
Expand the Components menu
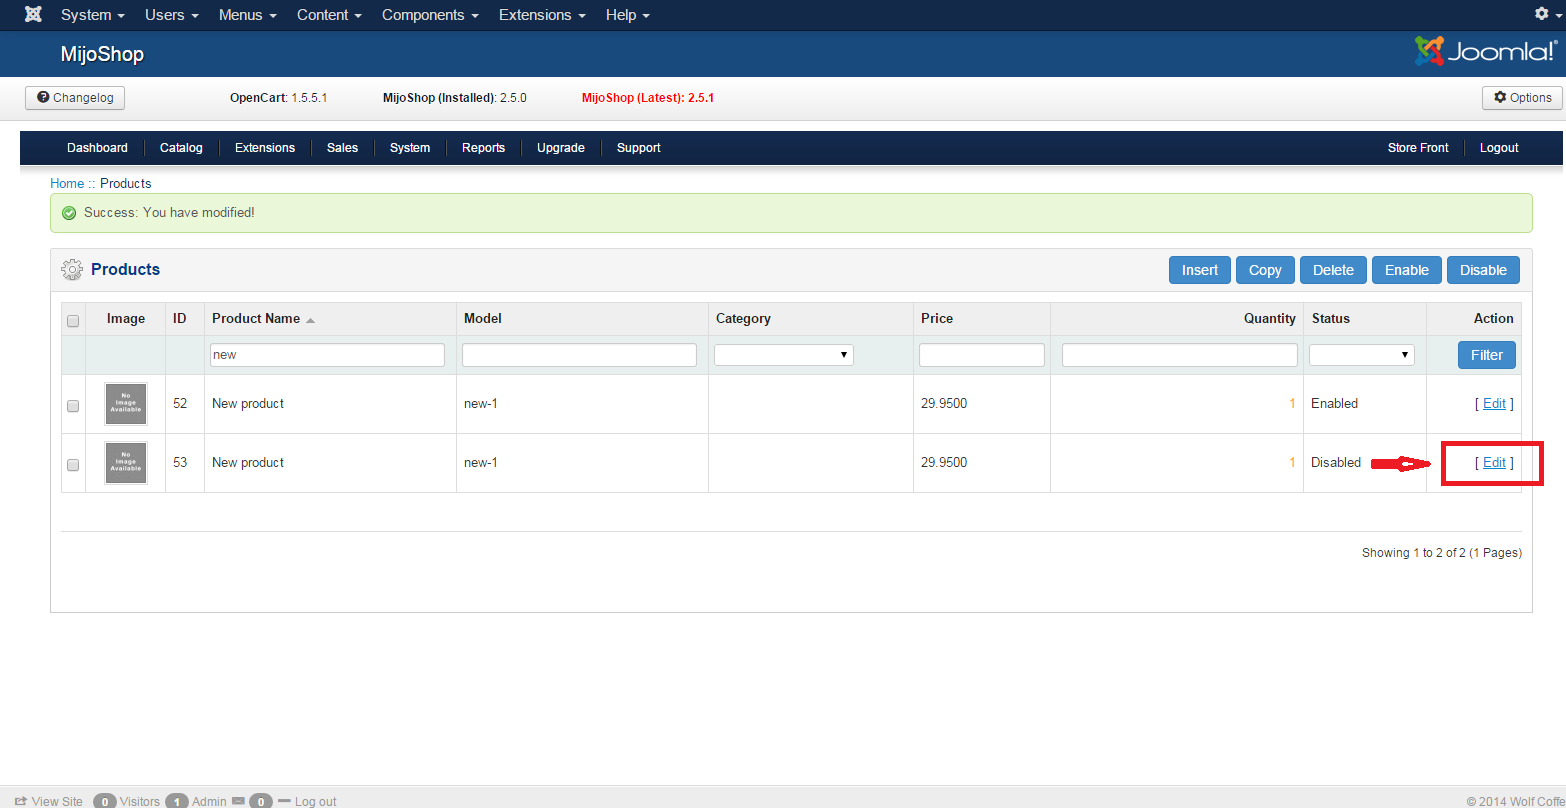point(431,15)
